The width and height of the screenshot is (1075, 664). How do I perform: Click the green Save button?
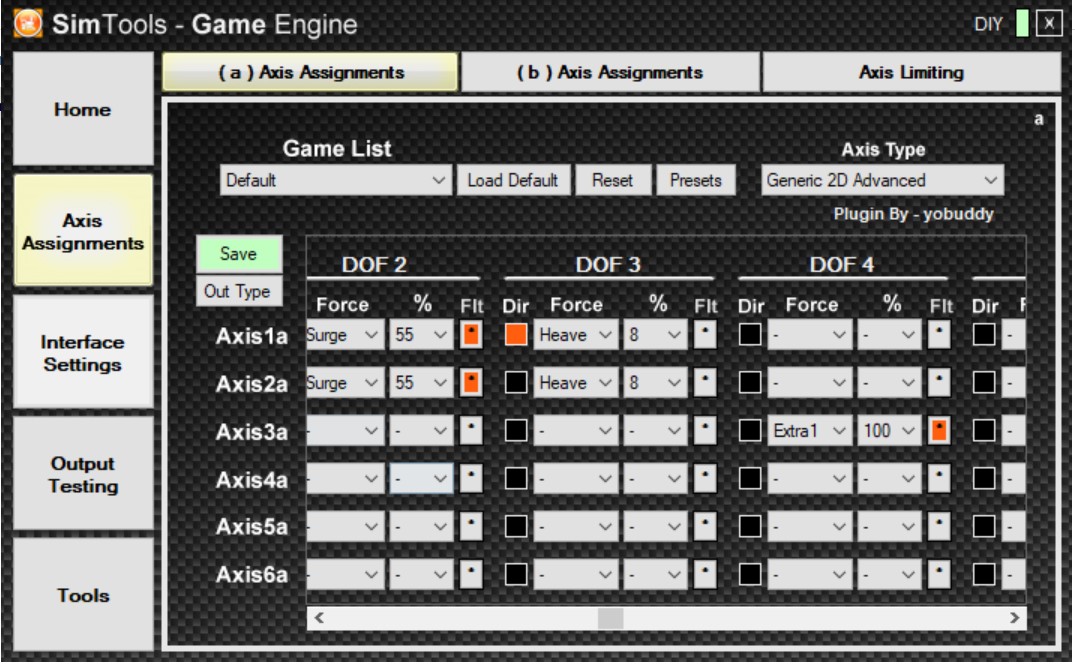coord(239,254)
